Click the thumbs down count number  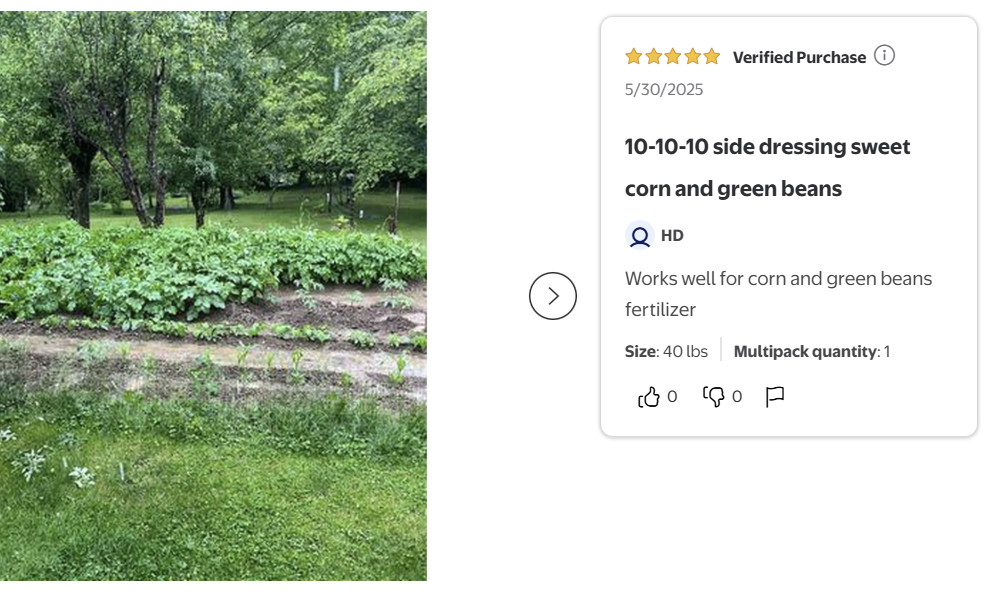tap(737, 397)
